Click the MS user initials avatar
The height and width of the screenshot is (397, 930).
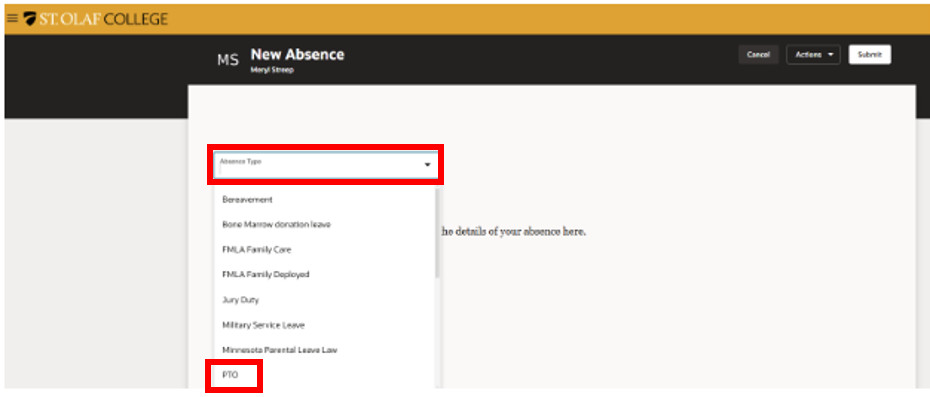[x=228, y=60]
